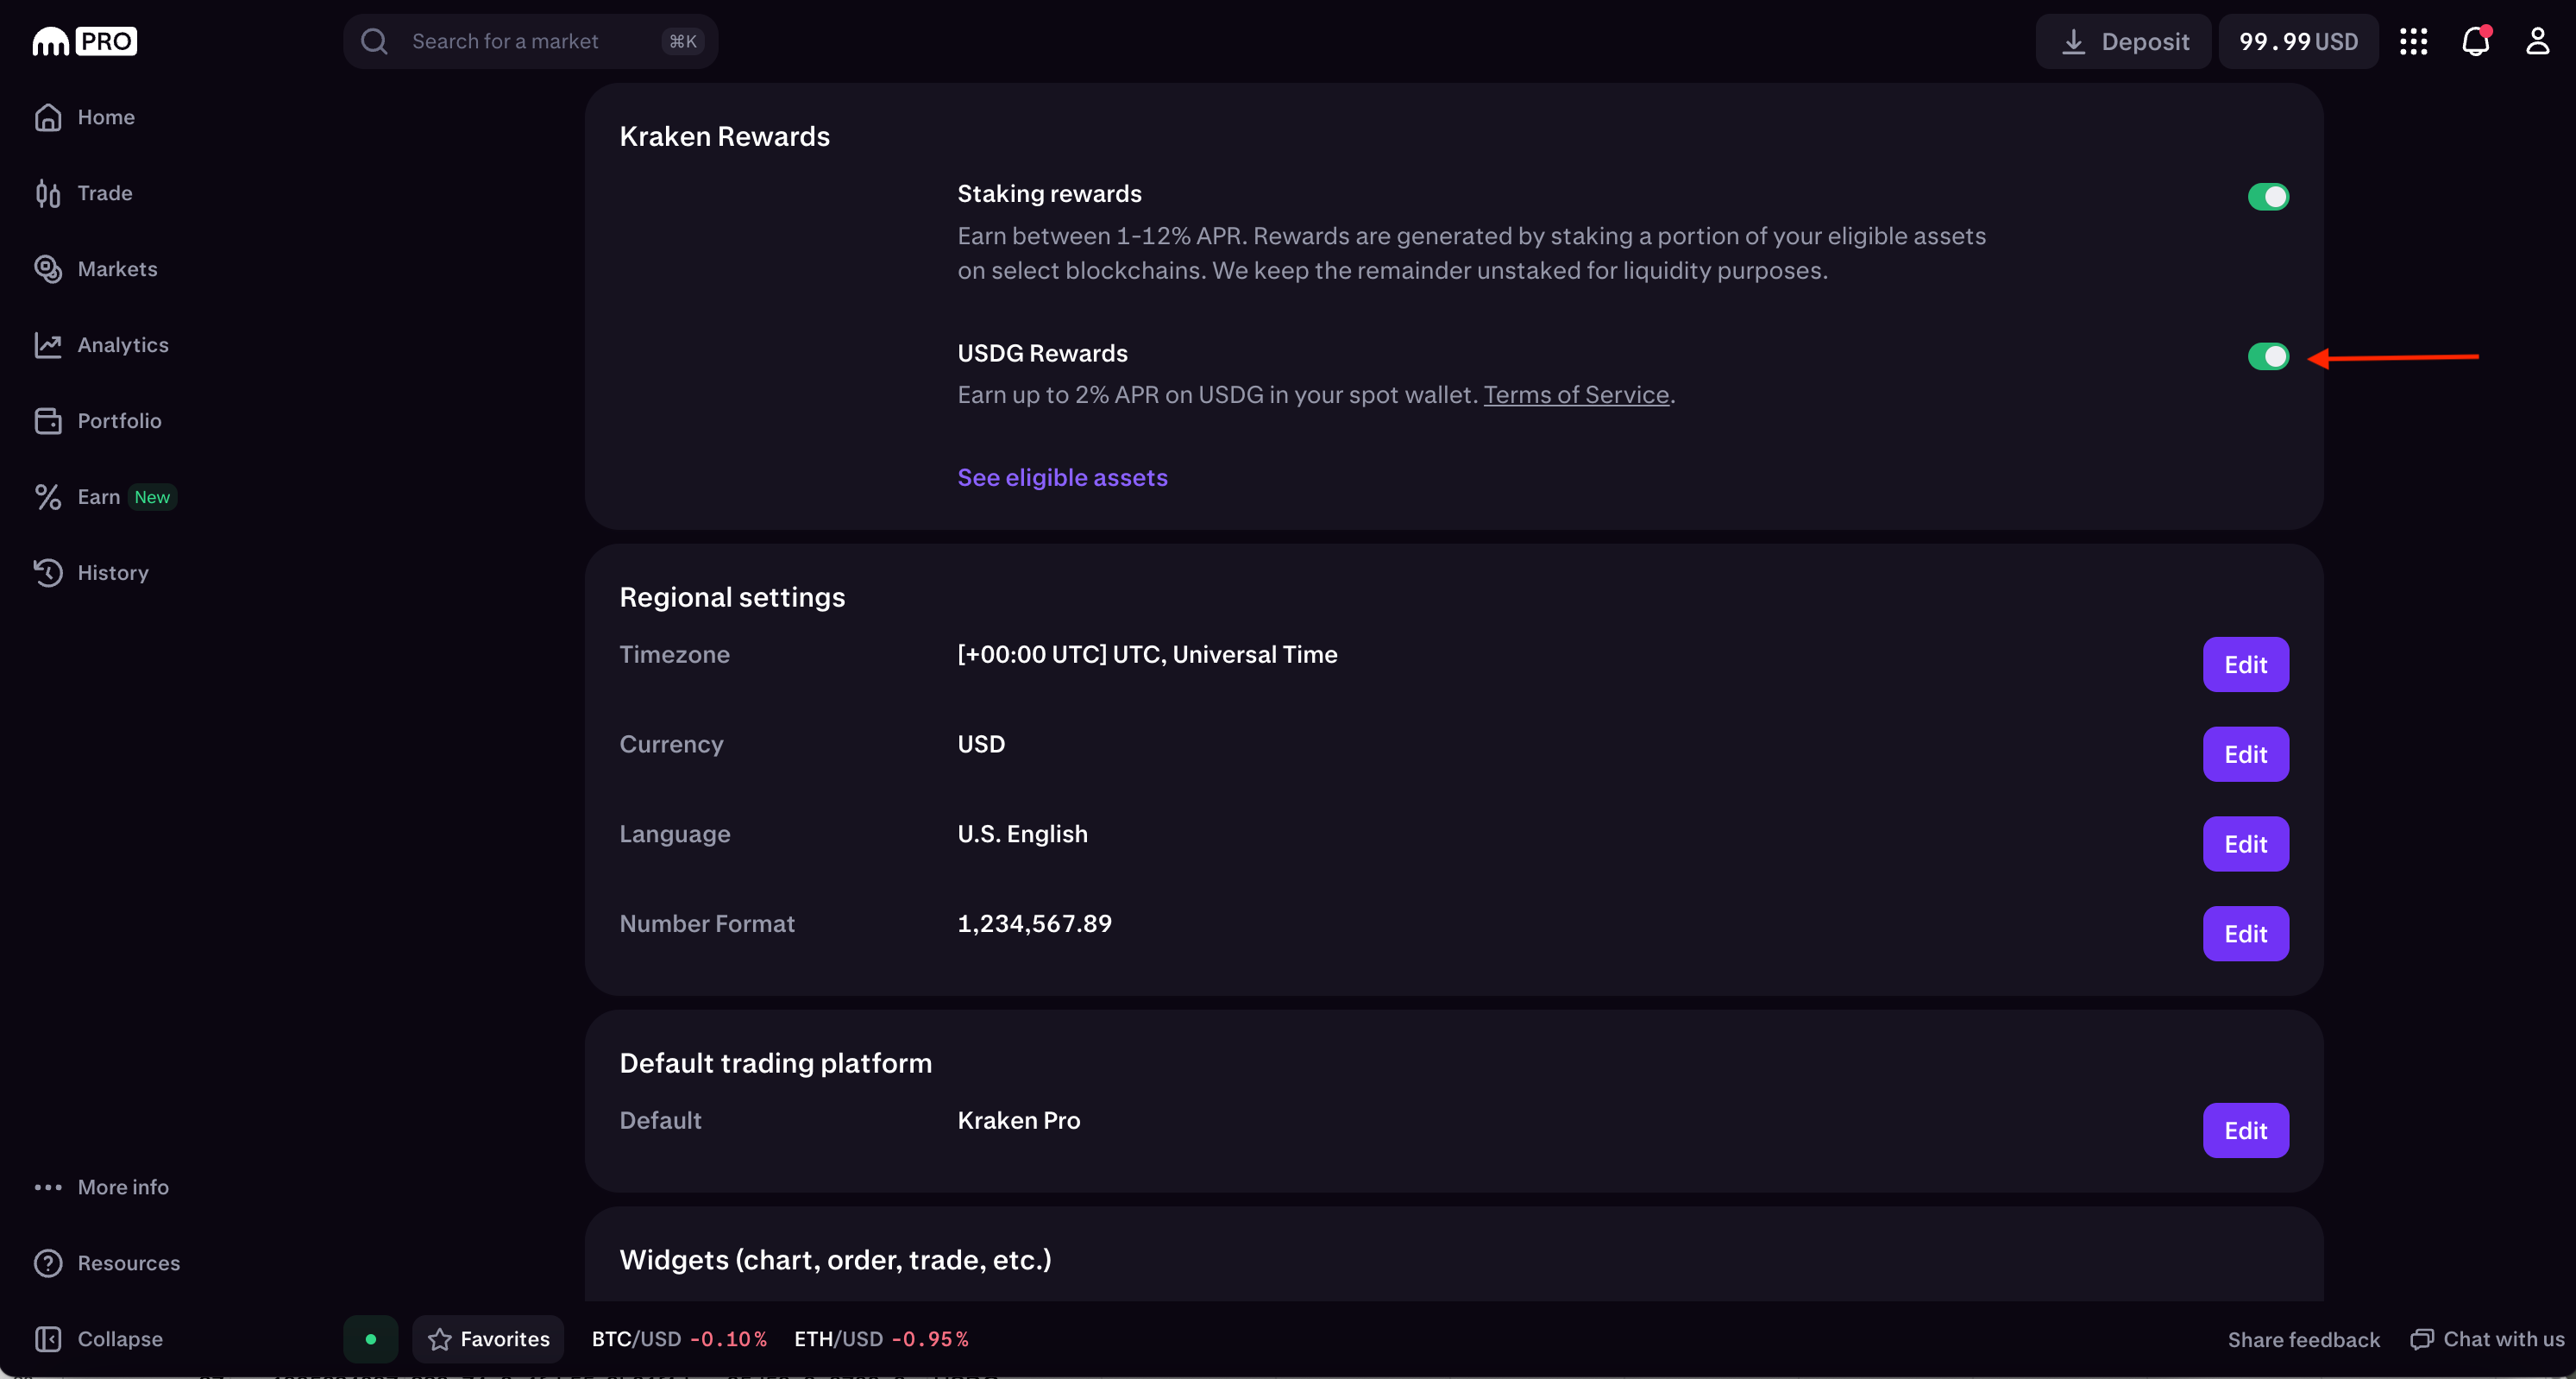
Task: Go to Markets in the sidebar
Action: point(96,269)
